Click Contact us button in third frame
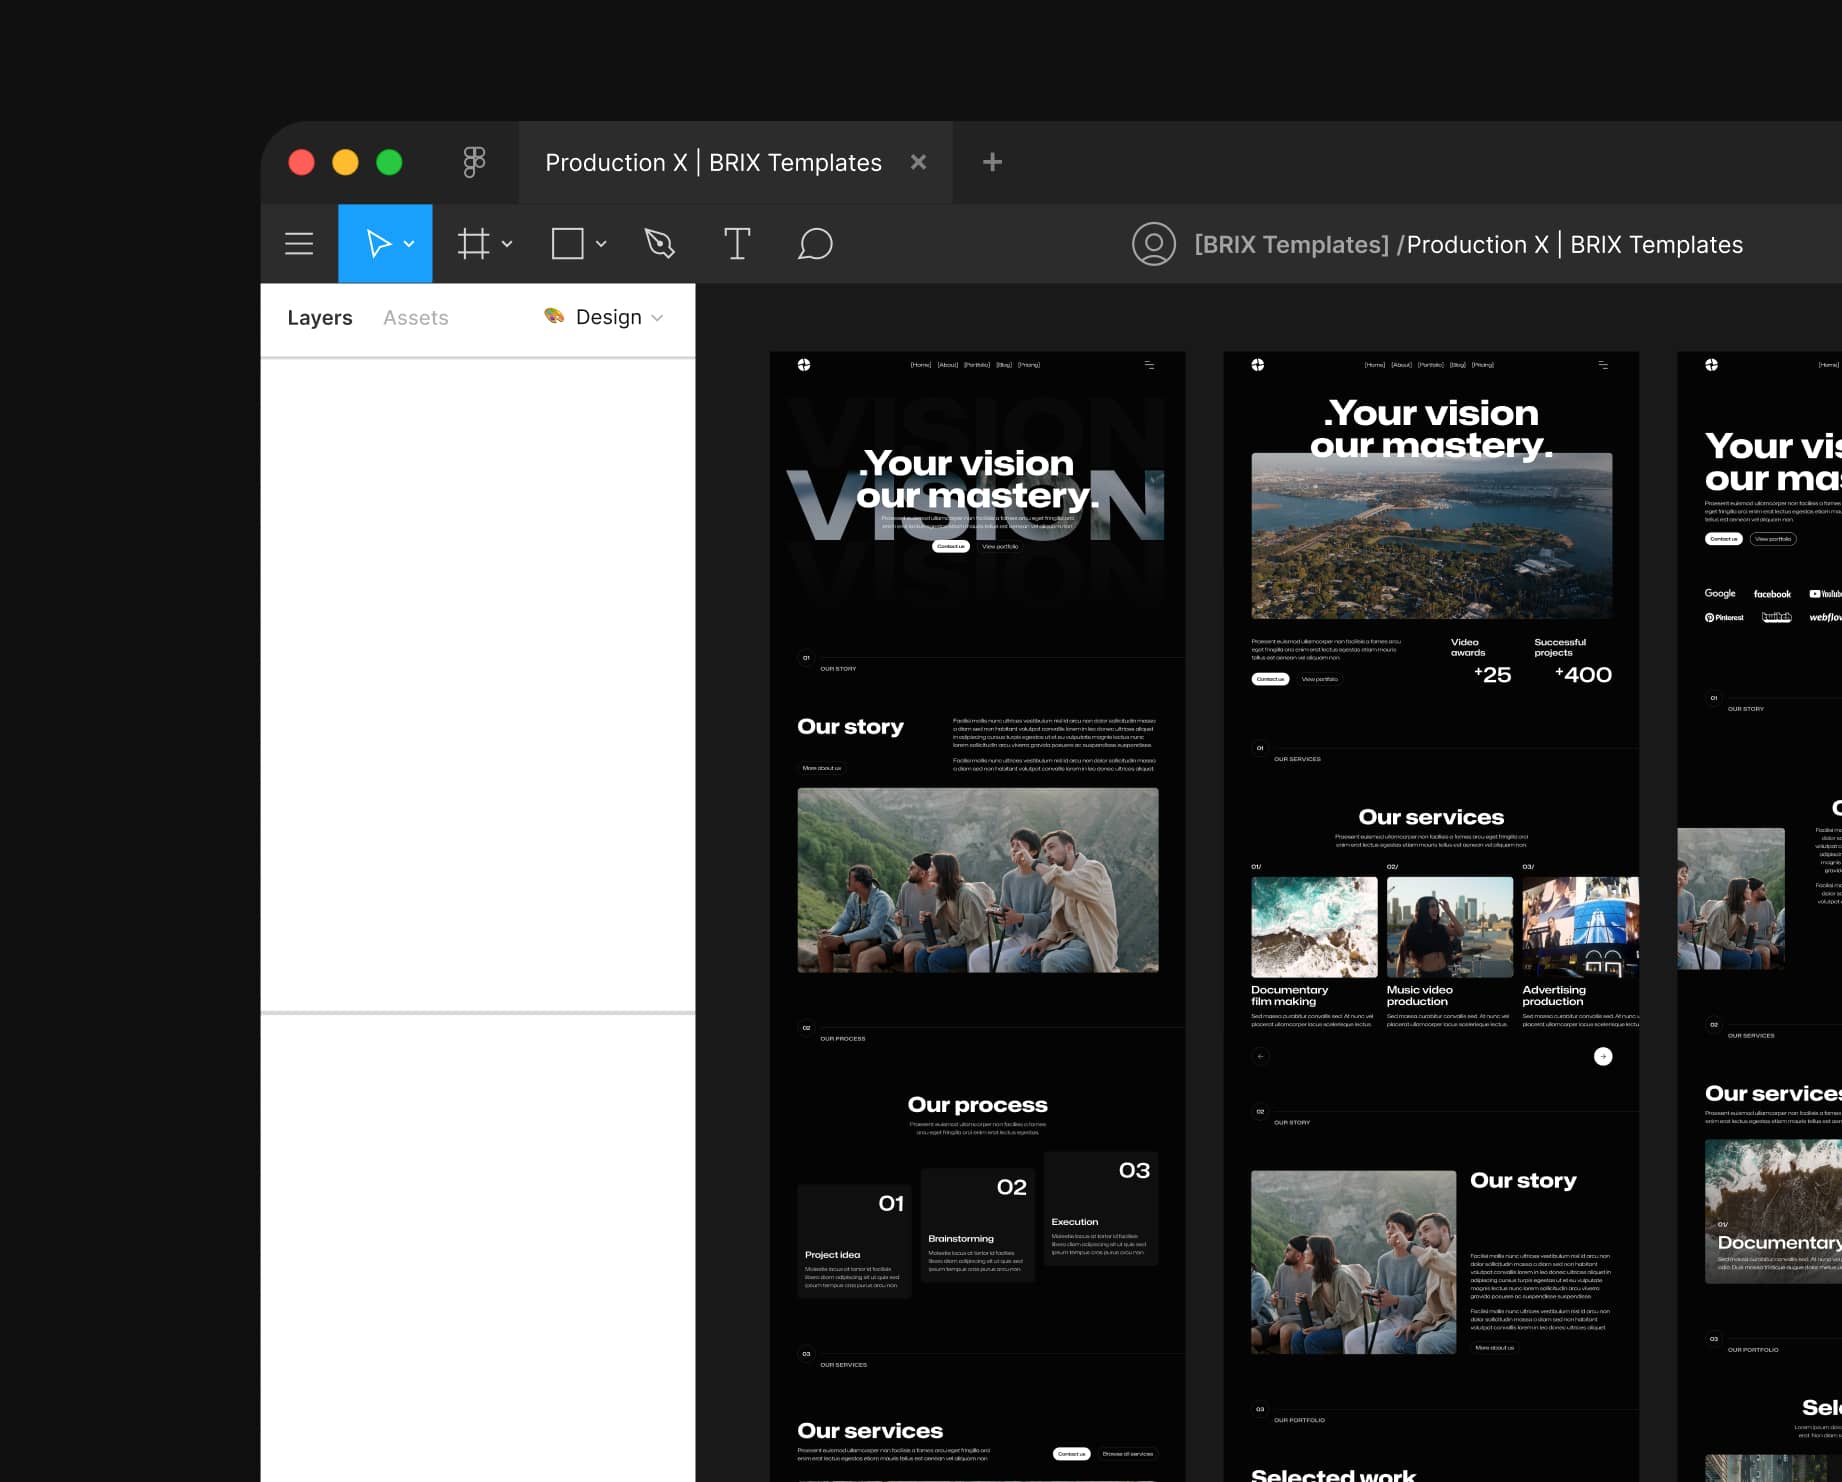1842x1482 pixels. coord(1724,539)
